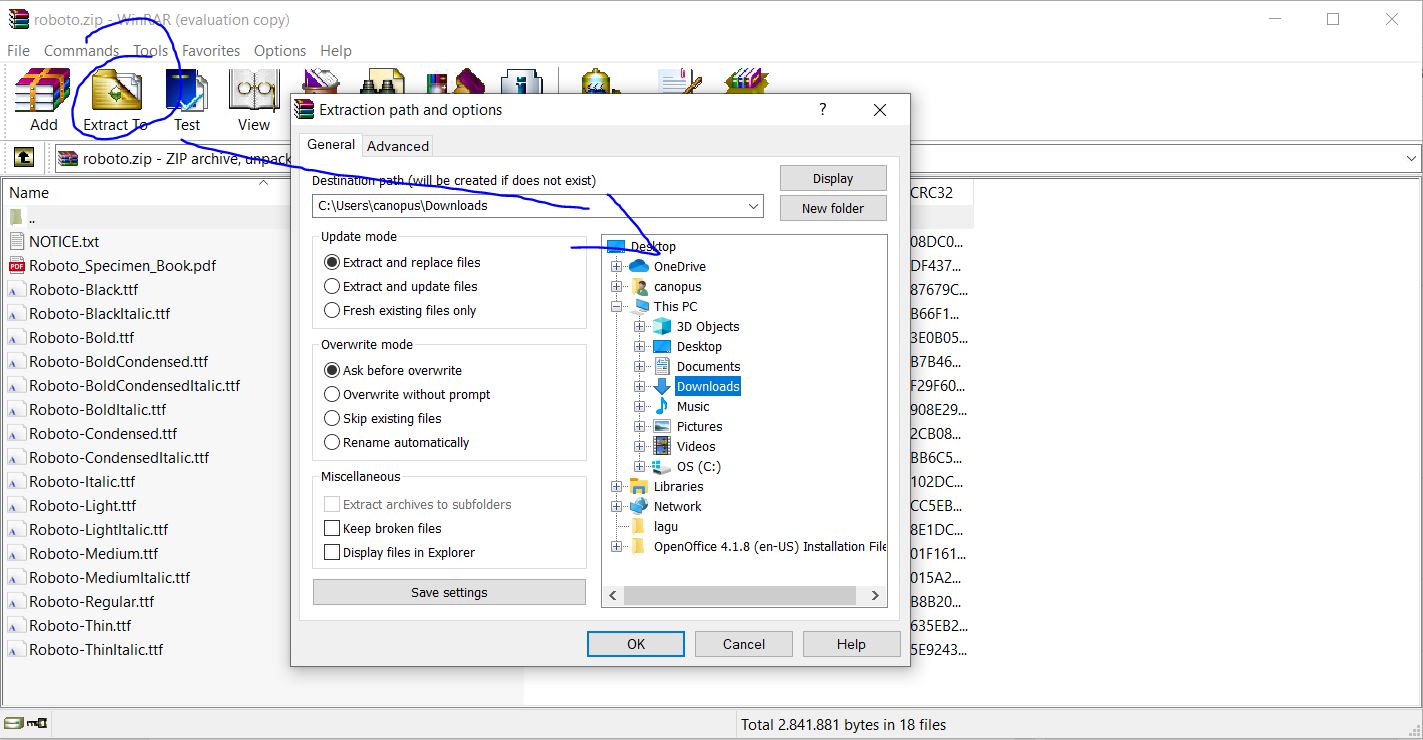
Task: Collapse the This PC tree node
Action: click(x=617, y=307)
